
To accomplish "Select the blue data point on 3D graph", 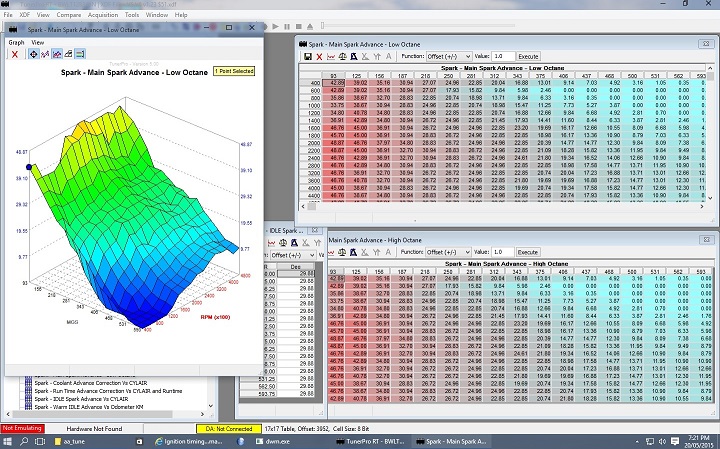I will click(29, 167).
